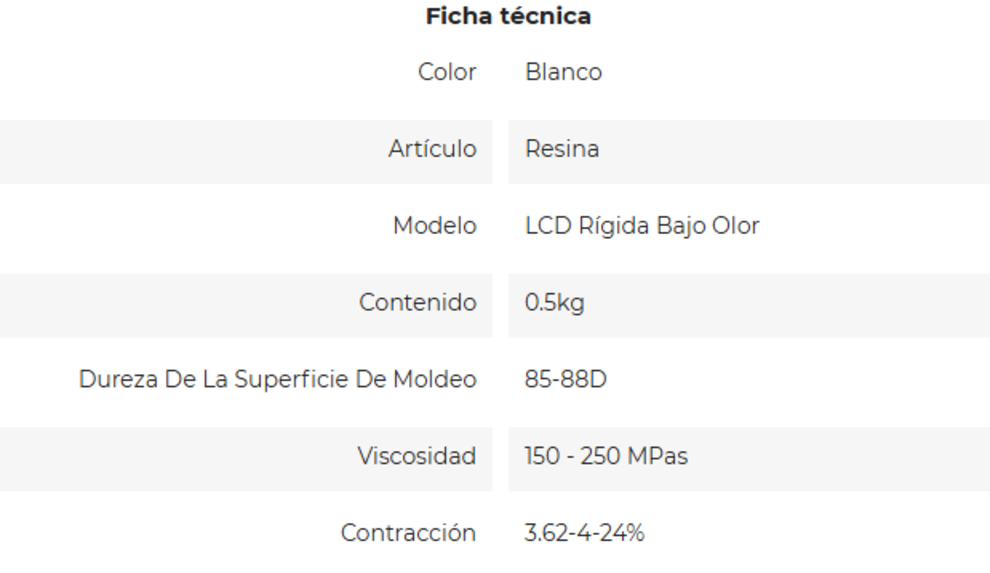990x573 pixels.
Task: Click the '3.62-4-24%' shrinkage value
Action: click(584, 533)
